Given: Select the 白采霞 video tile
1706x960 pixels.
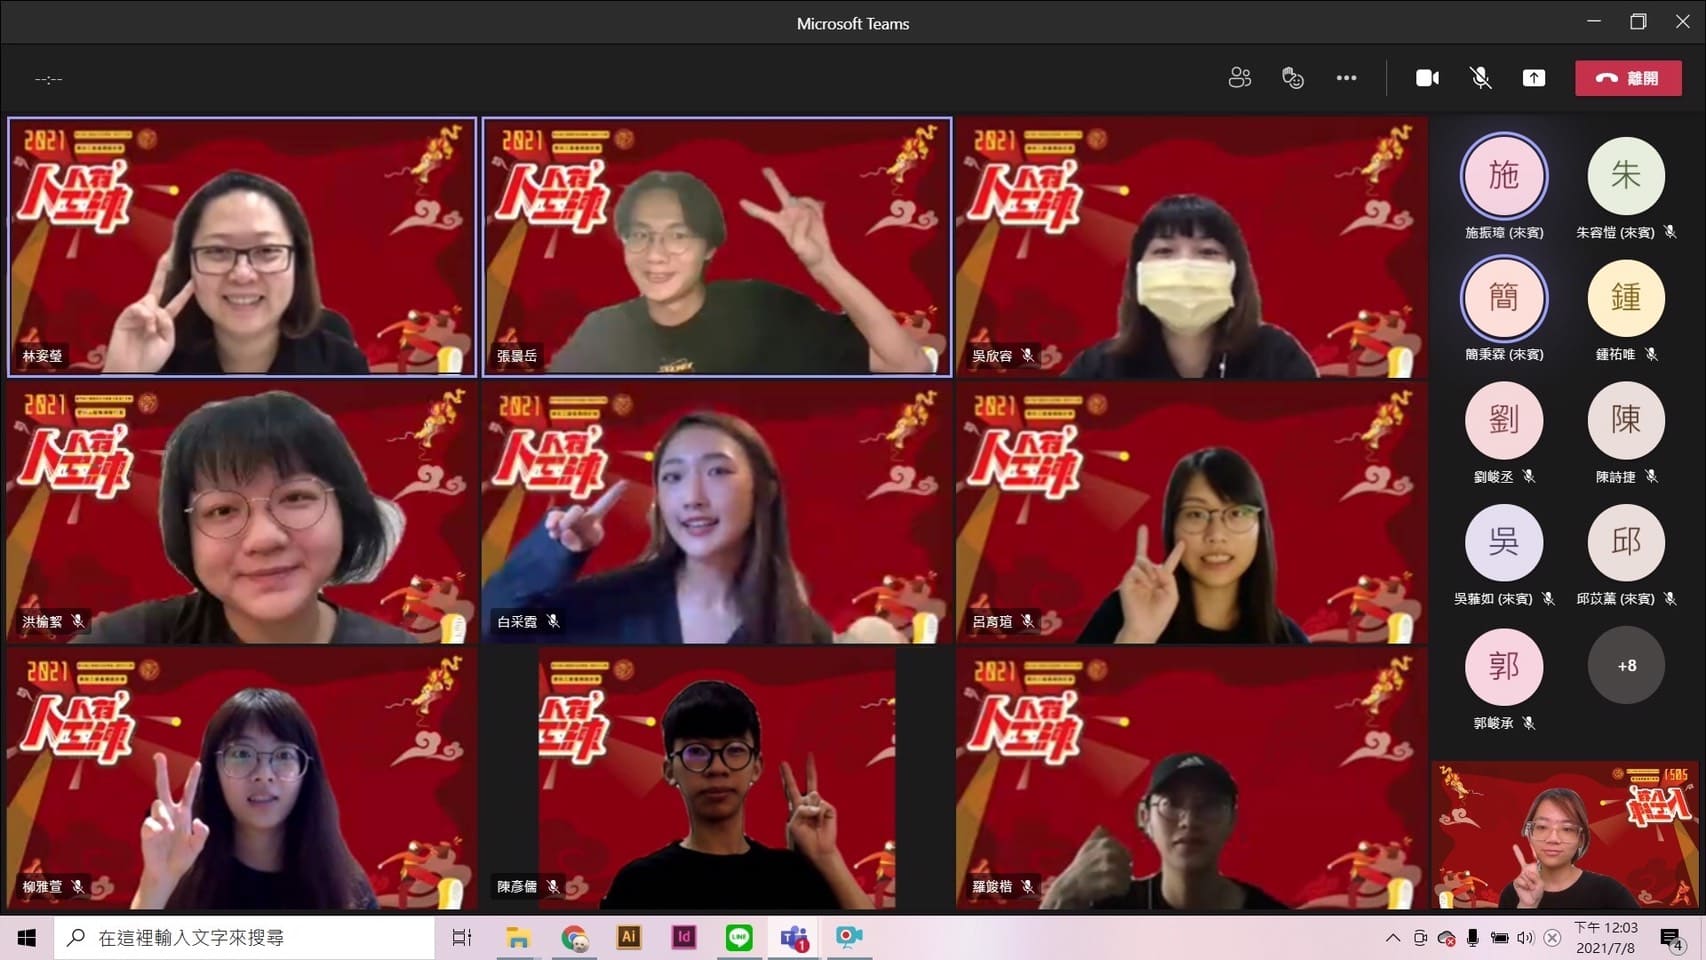Looking at the screenshot, I should tap(717, 513).
